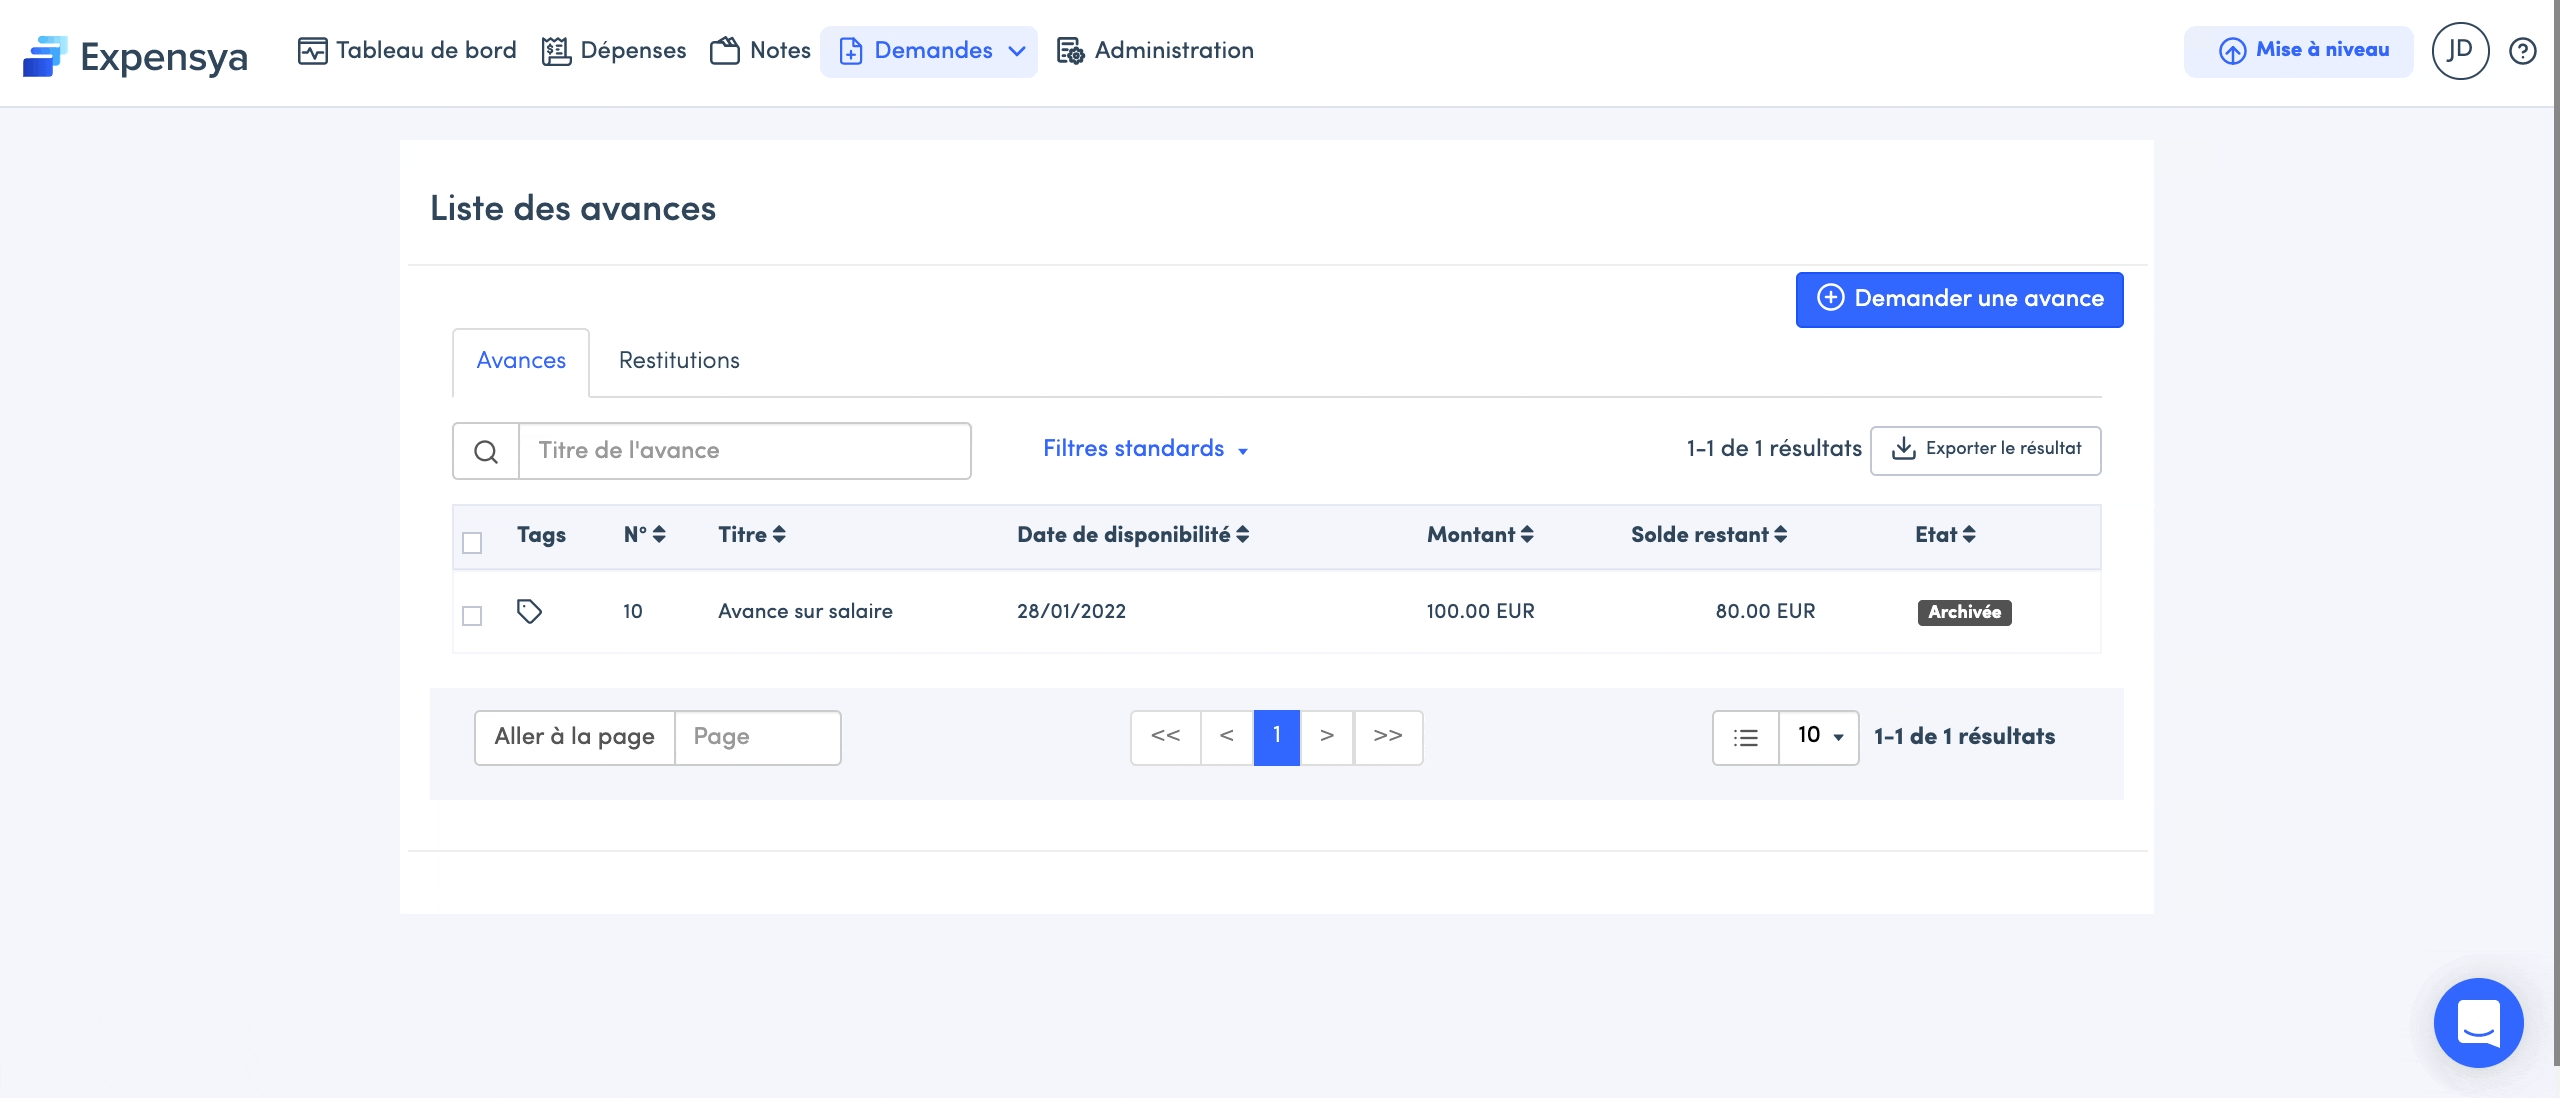2560x1098 pixels.
Task: Open the Demandes menu dropdown
Action: (x=930, y=51)
